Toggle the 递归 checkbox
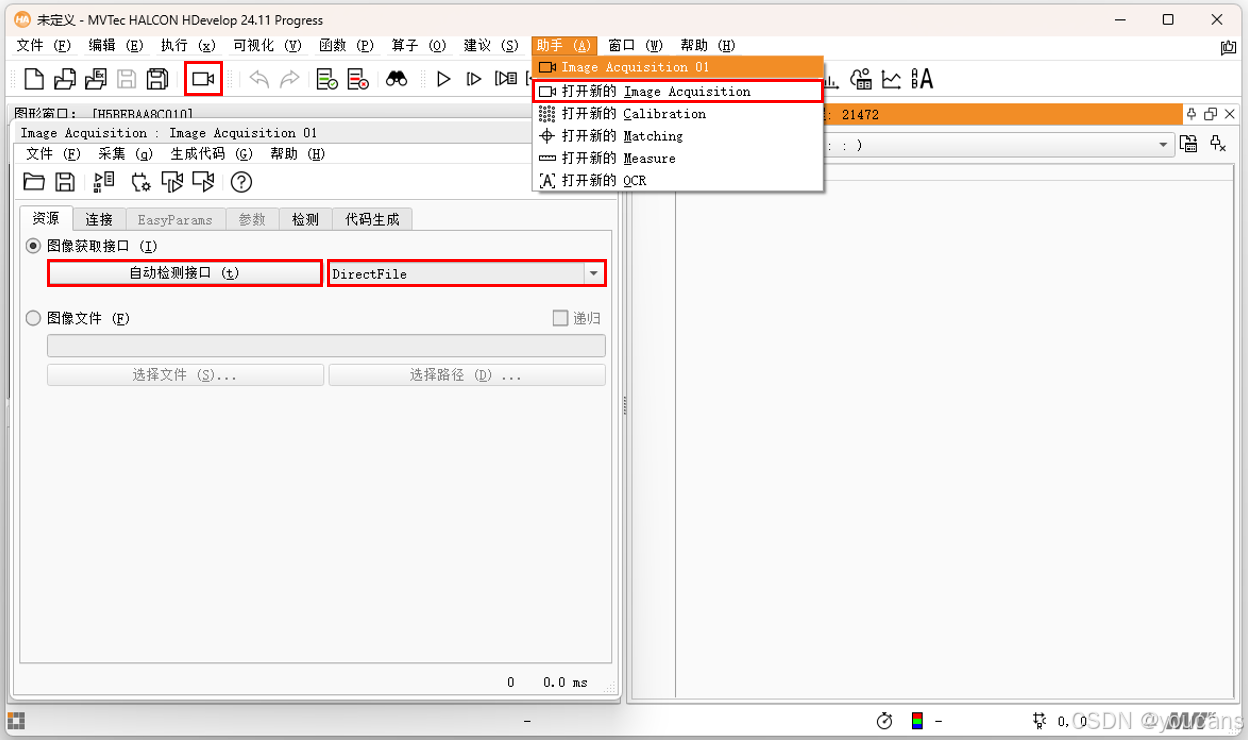The width and height of the screenshot is (1248, 740). 561,318
